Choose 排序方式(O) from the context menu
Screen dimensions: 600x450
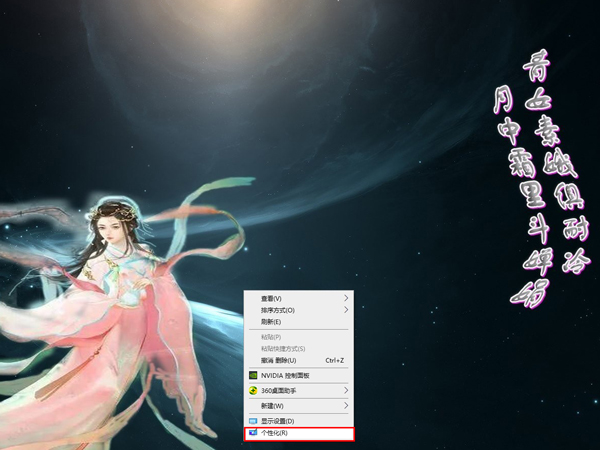(277, 310)
